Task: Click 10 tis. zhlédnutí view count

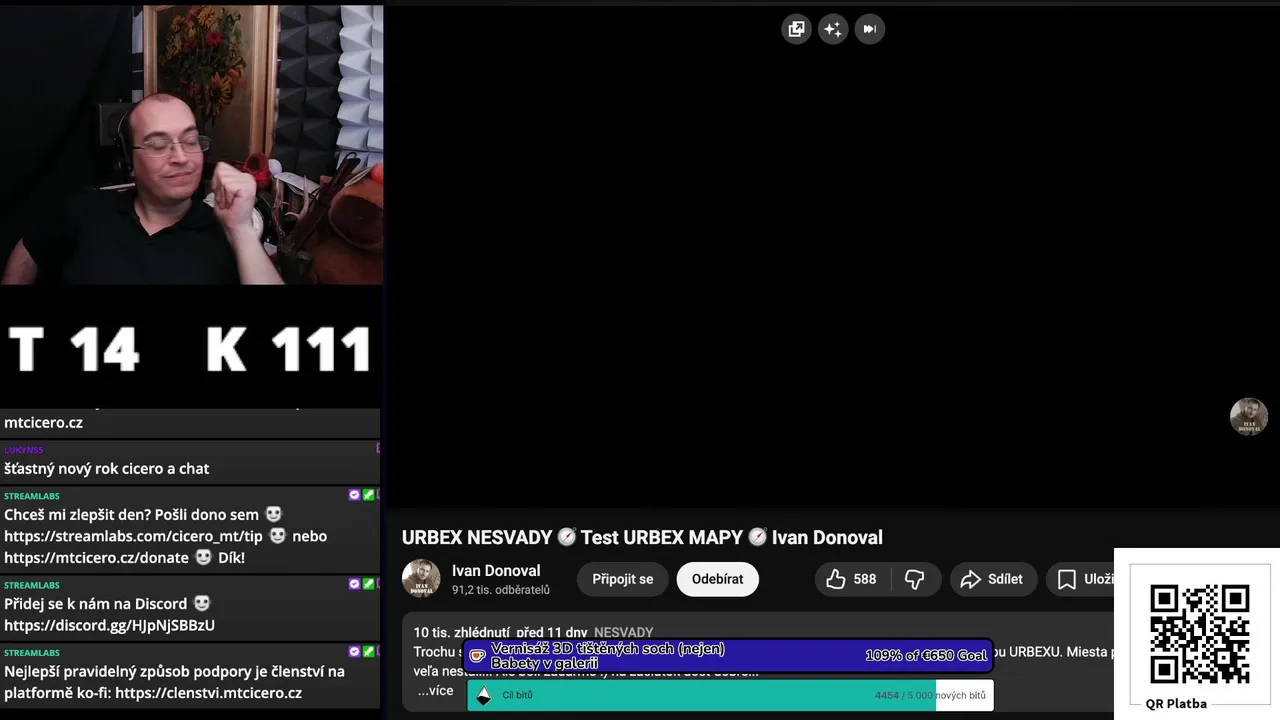Action: [461, 633]
